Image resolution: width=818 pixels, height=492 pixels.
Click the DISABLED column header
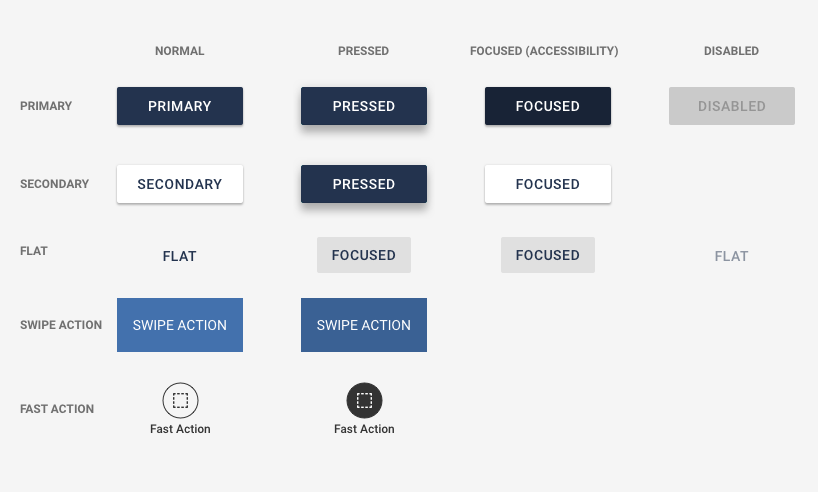tap(732, 51)
